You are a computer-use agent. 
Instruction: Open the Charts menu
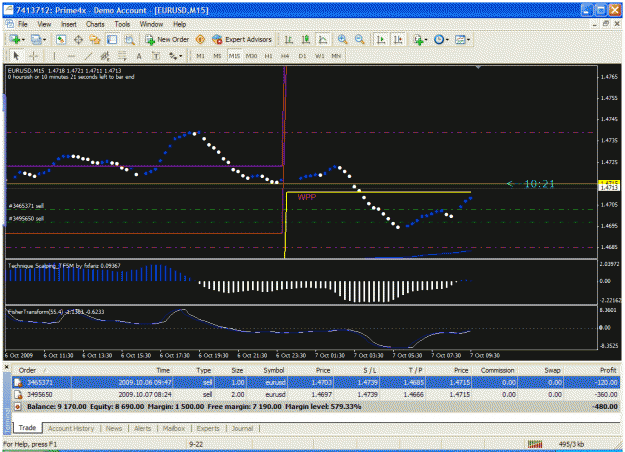click(x=95, y=24)
